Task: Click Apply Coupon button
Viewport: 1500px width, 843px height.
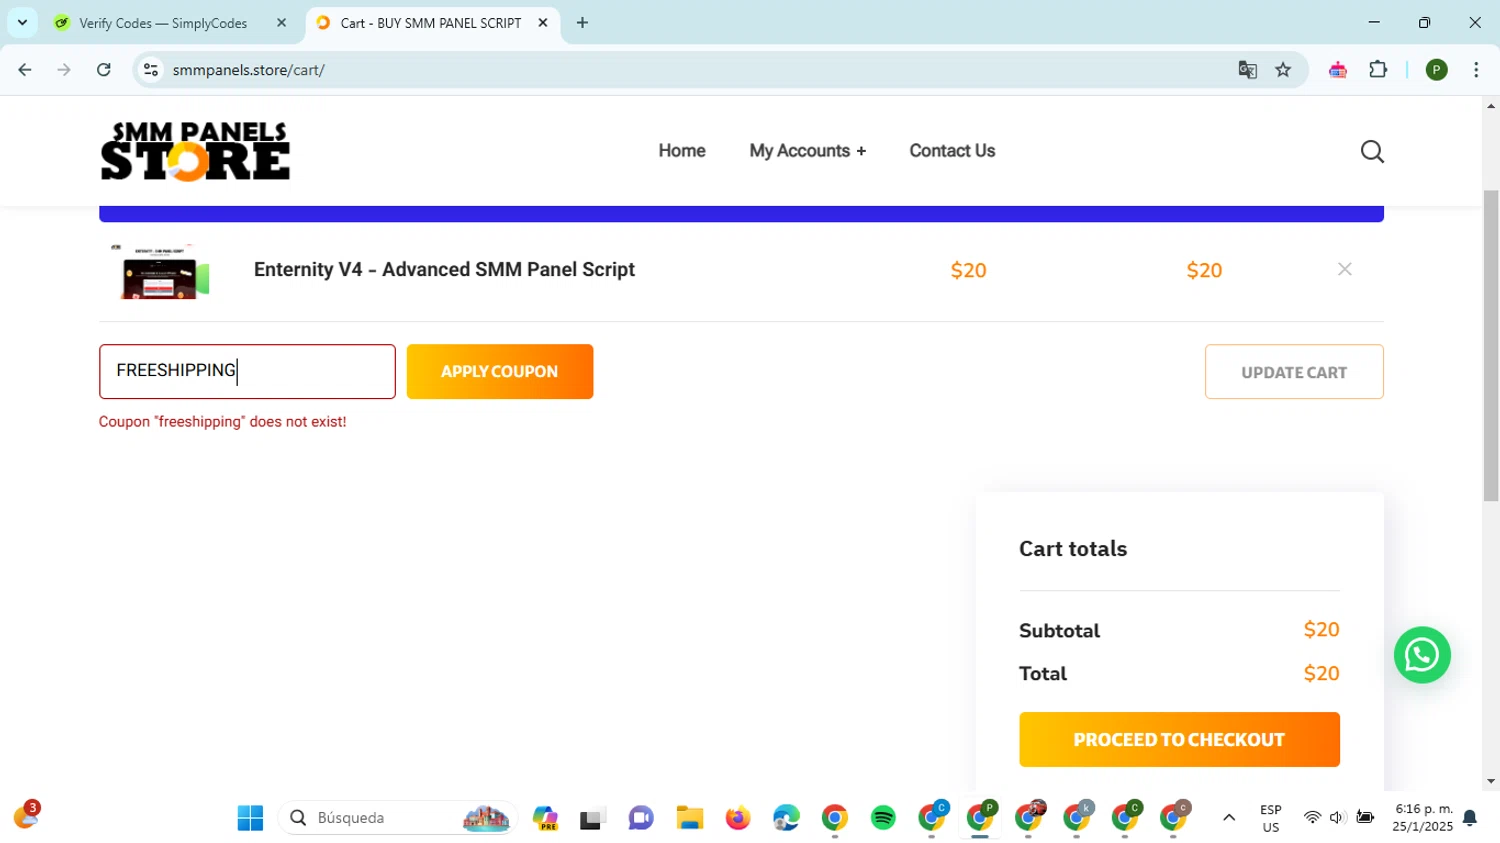Action: 500,371
